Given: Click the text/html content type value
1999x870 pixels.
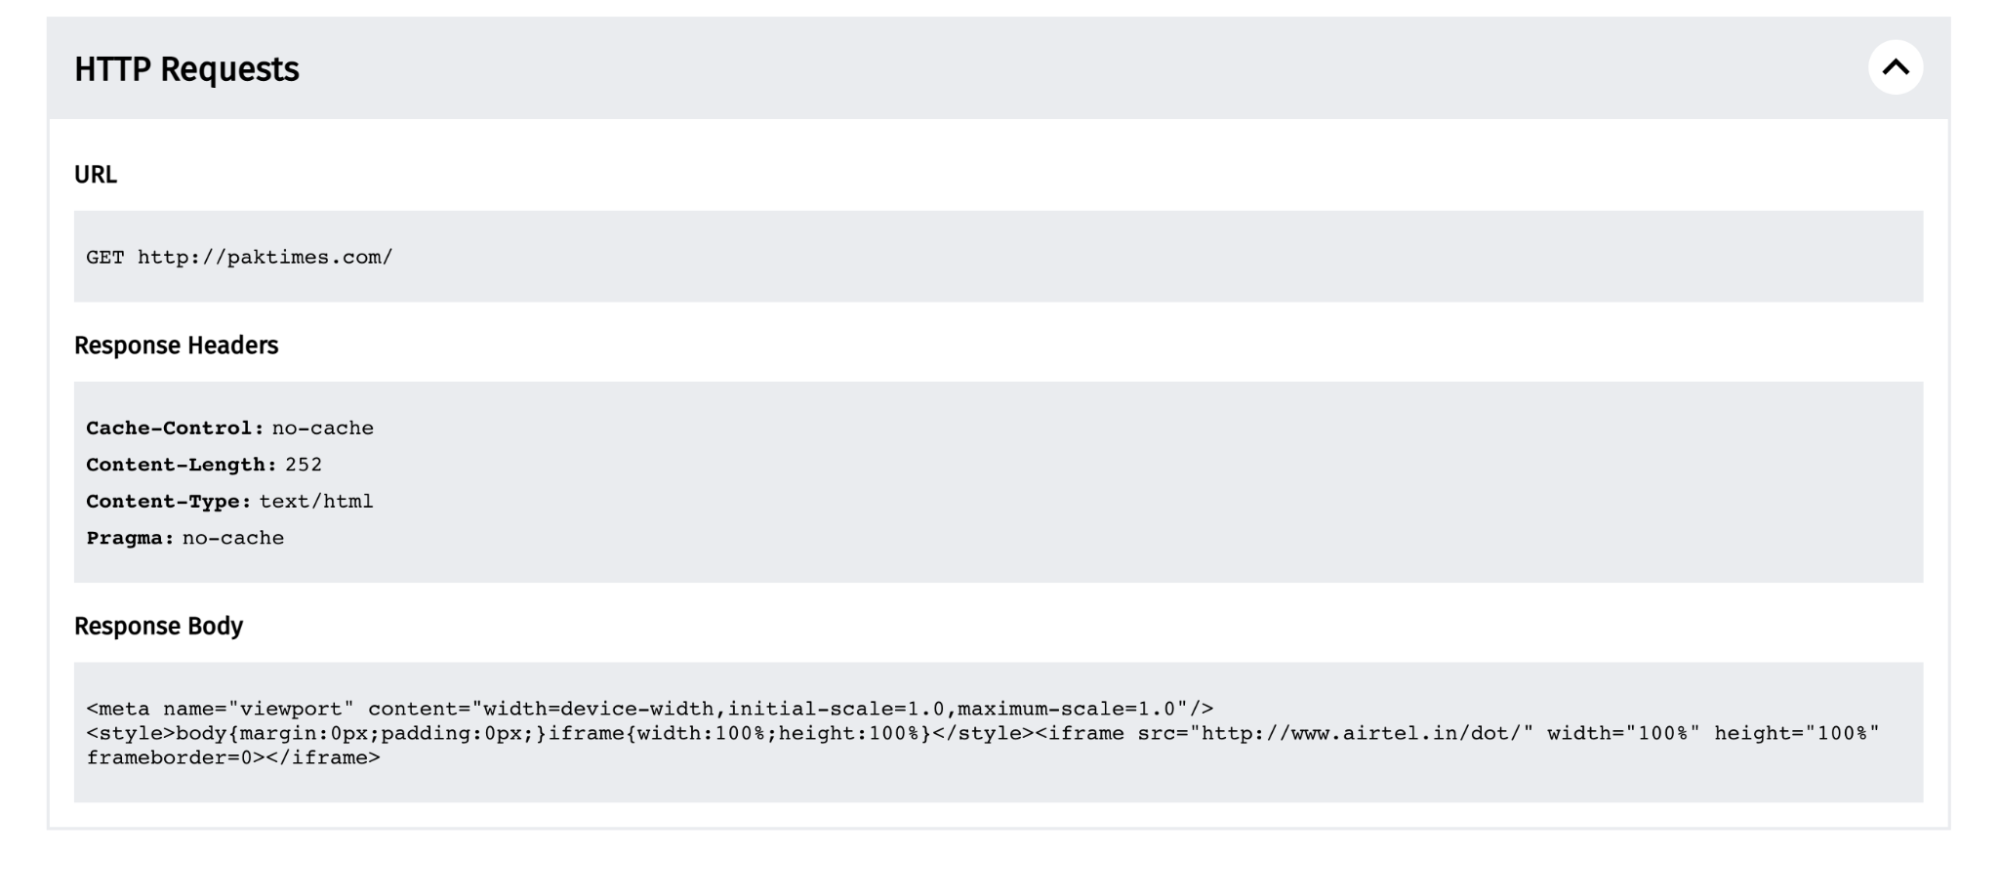Looking at the screenshot, I should [316, 502].
